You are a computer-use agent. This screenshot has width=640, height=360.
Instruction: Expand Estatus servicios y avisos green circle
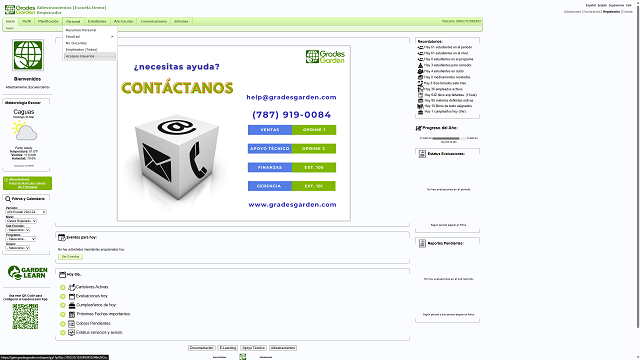[x=62, y=333]
